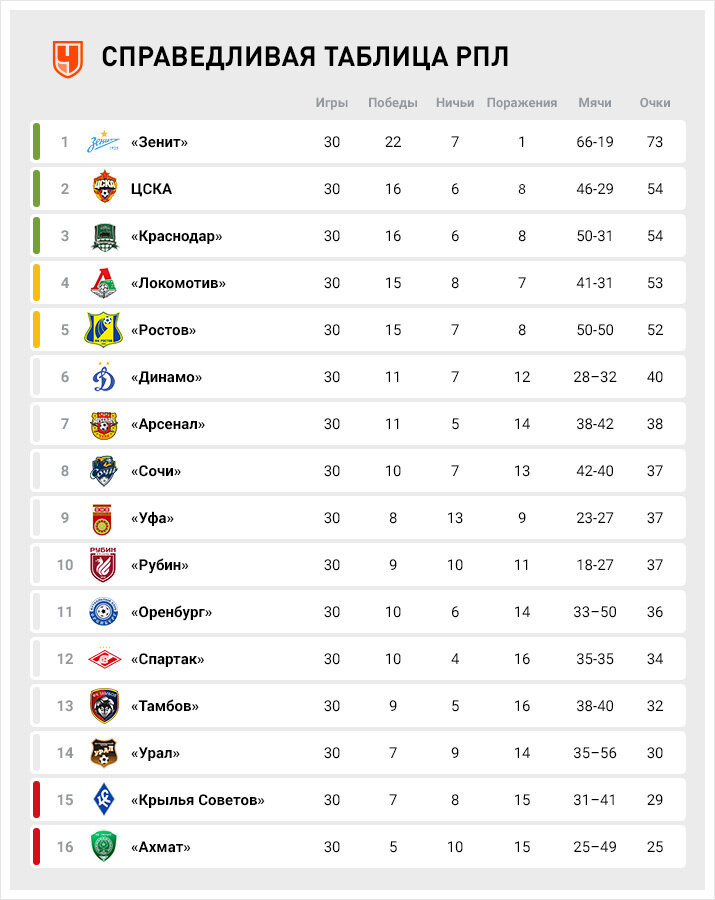Select the Krasnodar team logo
The height and width of the screenshot is (900, 715).
coord(105,236)
